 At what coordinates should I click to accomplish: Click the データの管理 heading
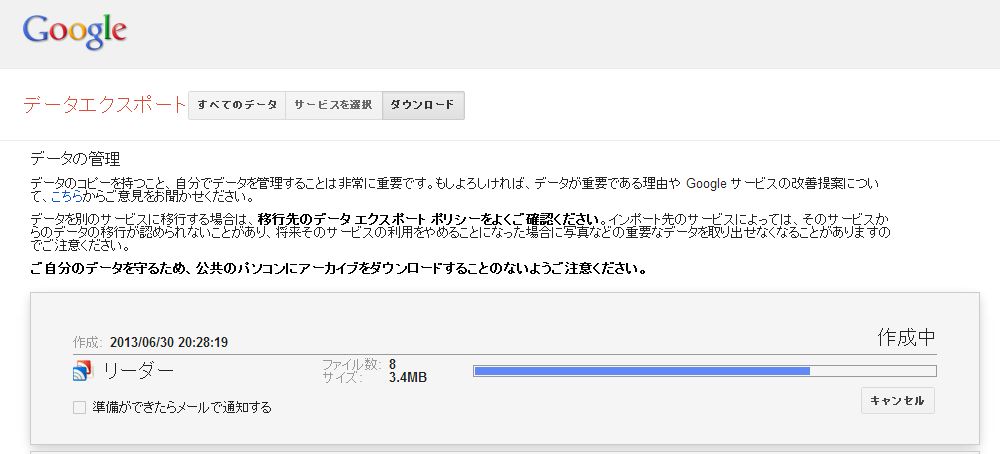[x=75, y=159]
